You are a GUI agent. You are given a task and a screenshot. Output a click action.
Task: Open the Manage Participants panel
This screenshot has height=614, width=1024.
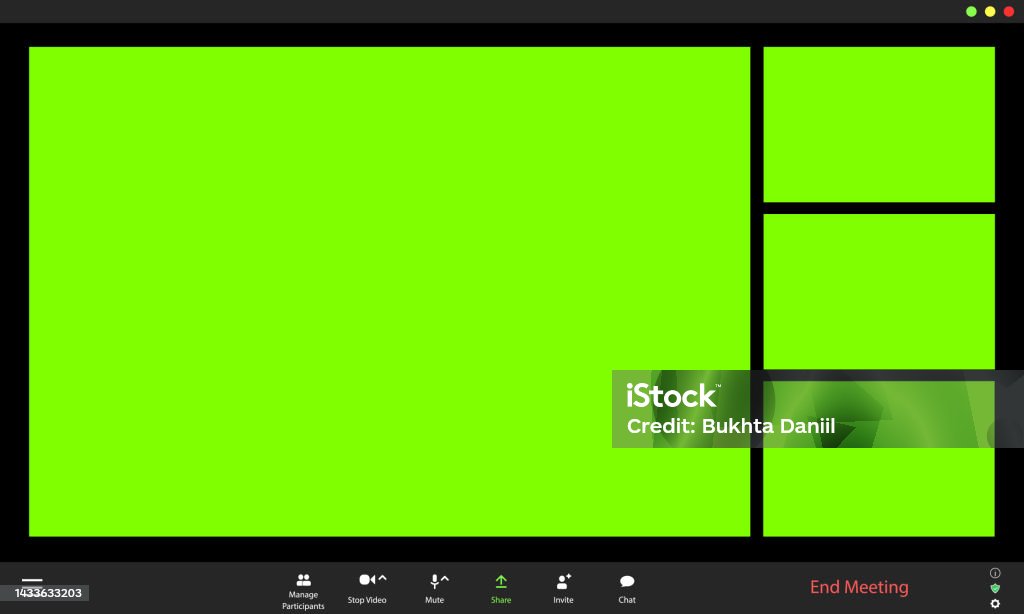(303, 590)
